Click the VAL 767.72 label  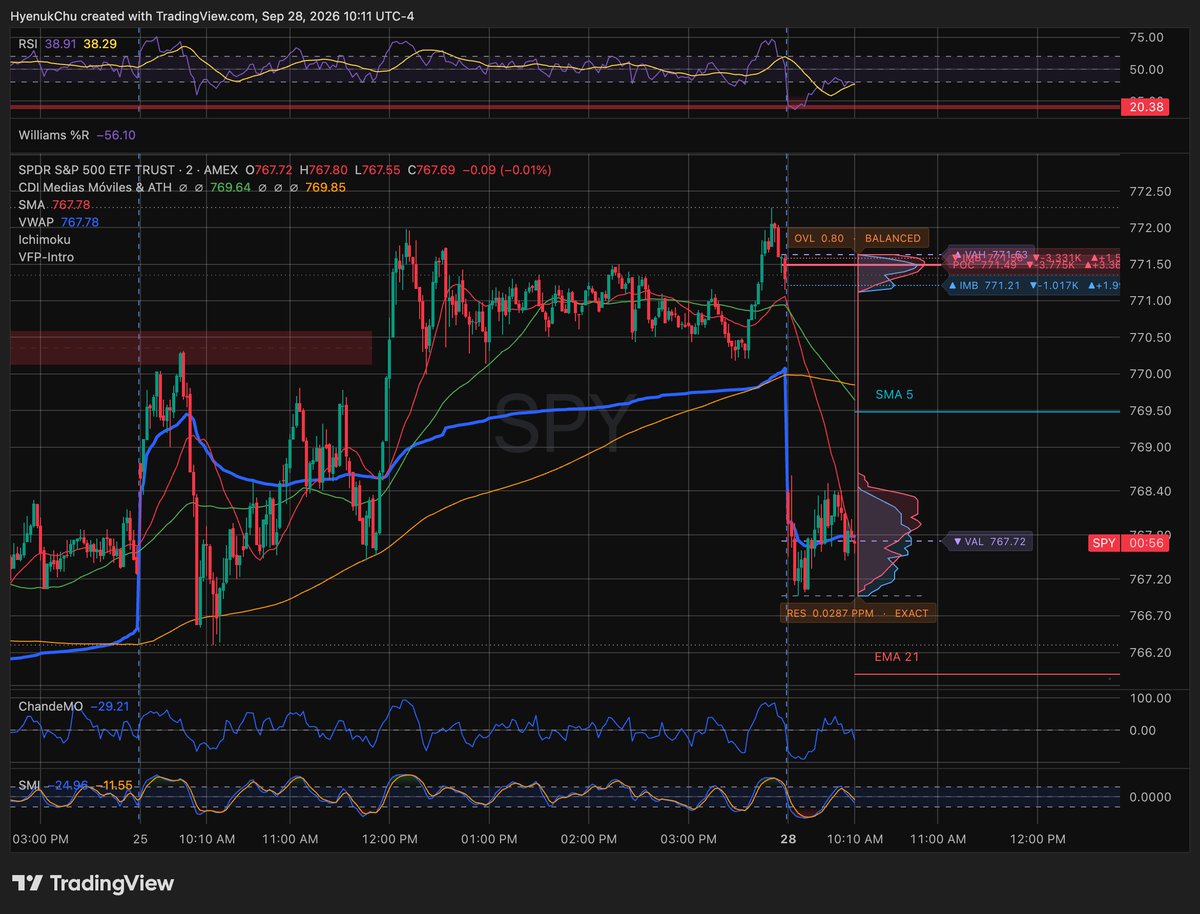click(x=990, y=542)
